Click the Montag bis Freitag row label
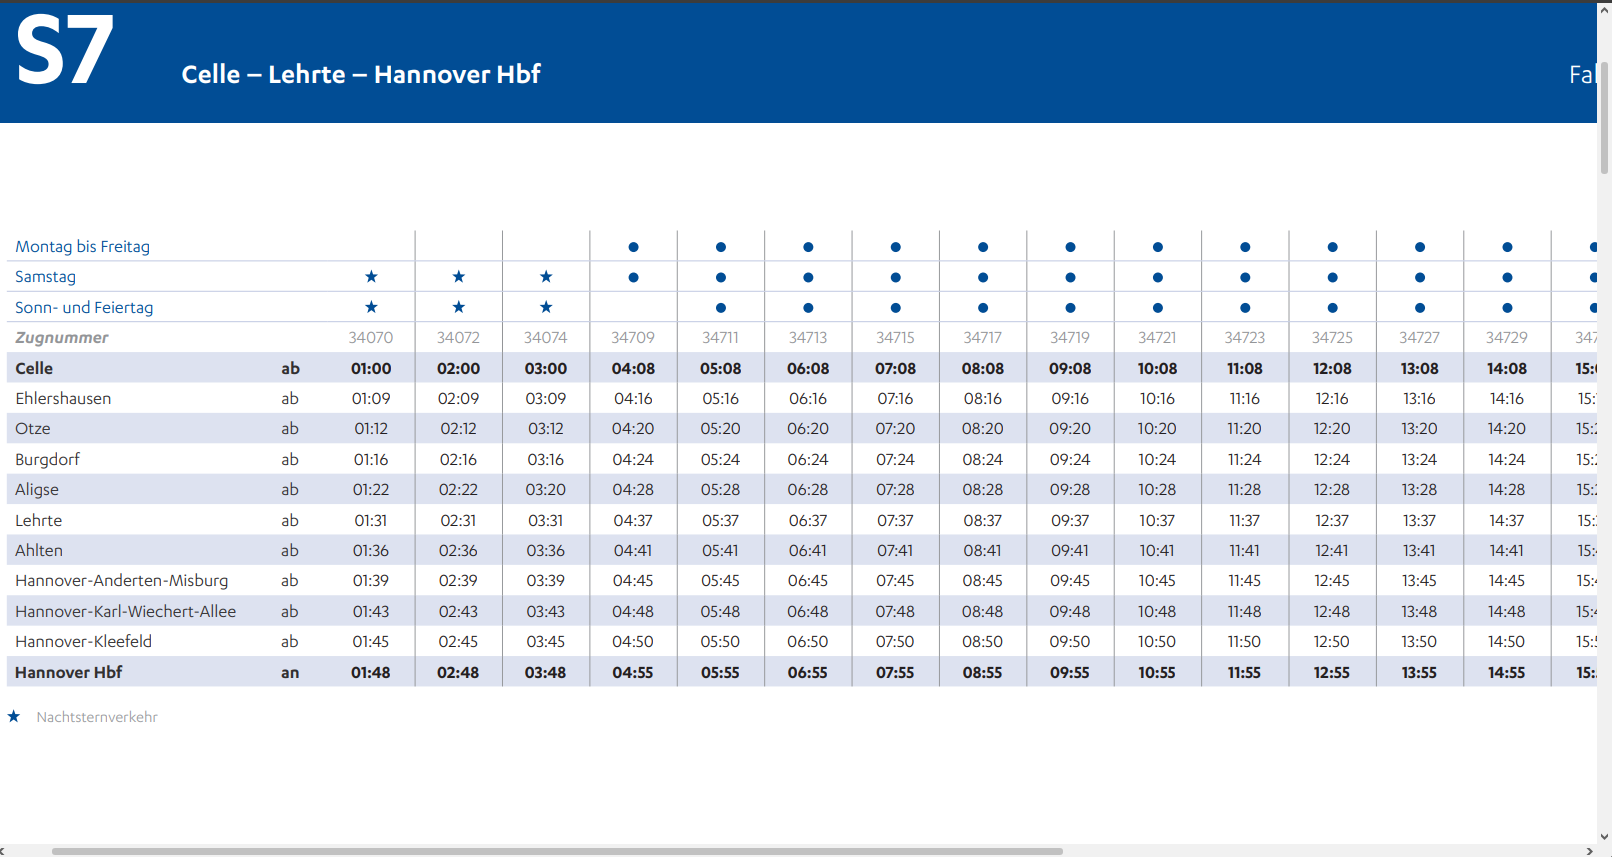 [83, 246]
